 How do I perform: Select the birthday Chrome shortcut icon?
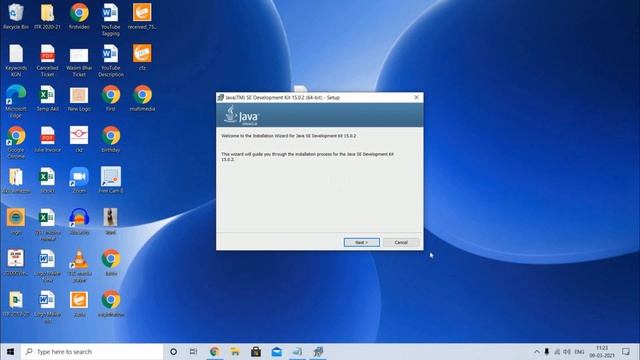(x=111, y=139)
